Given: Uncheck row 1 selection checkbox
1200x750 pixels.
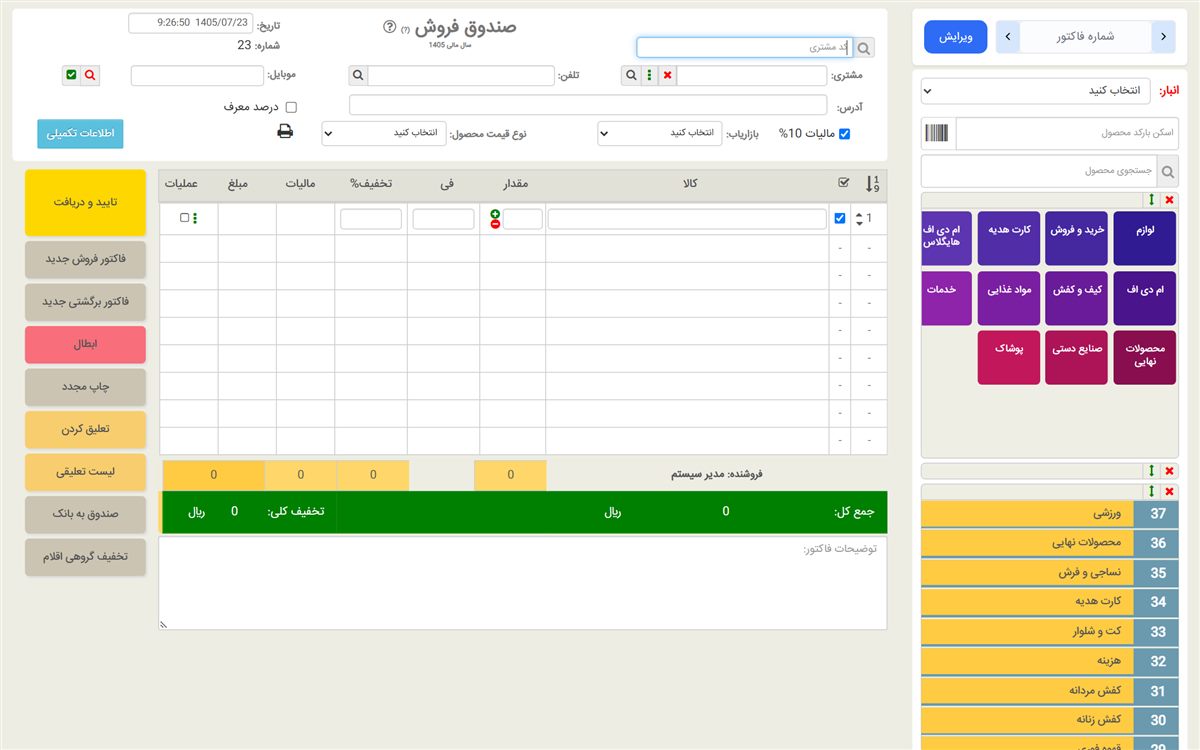Looking at the screenshot, I should point(839,218).
